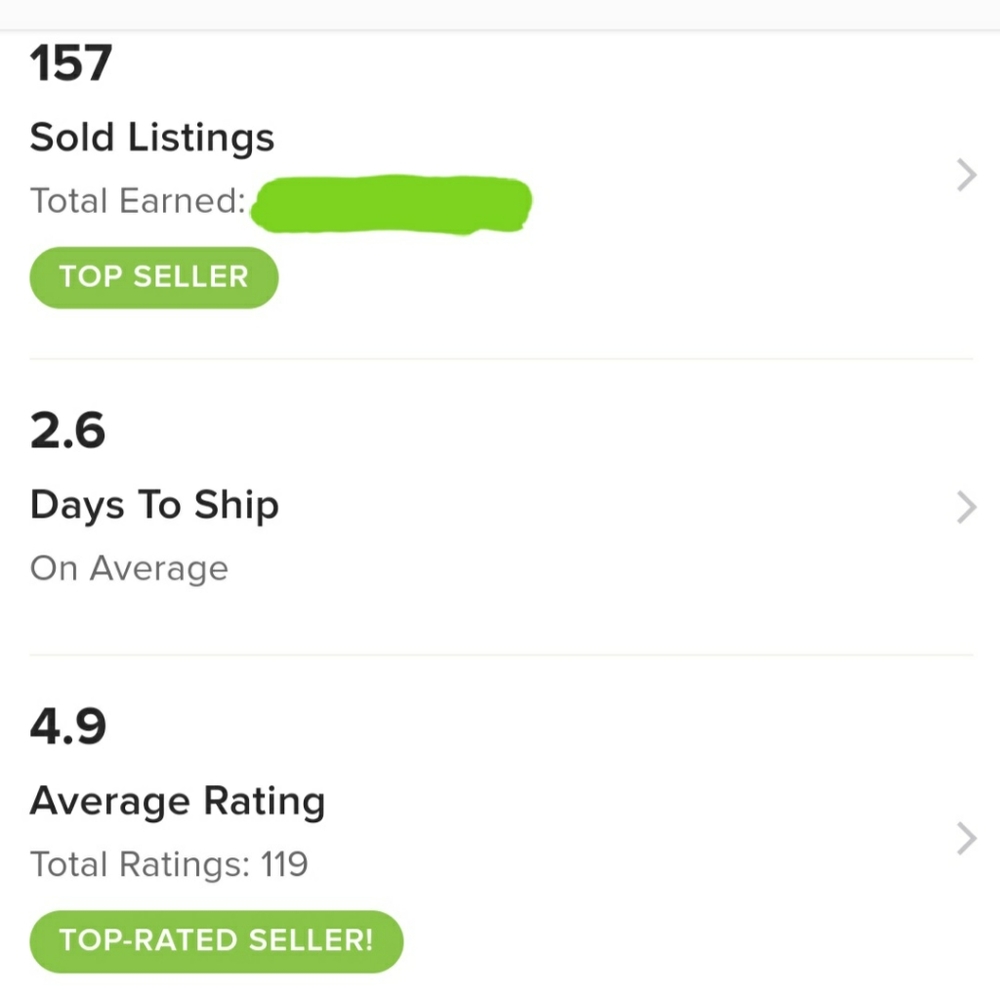The image size is (1000, 998).
Task: Tap the TOP SELLER badge
Action: [153, 277]
